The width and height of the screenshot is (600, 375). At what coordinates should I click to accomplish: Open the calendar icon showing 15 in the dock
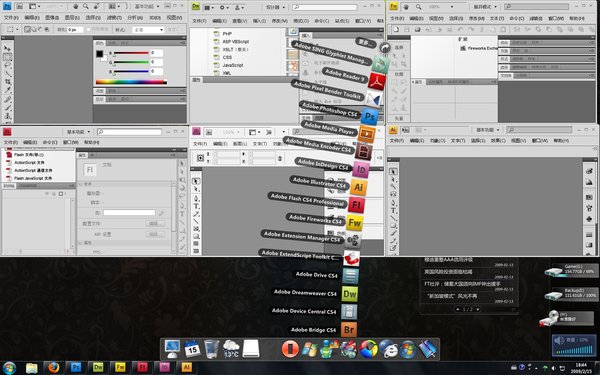(192, 349)
